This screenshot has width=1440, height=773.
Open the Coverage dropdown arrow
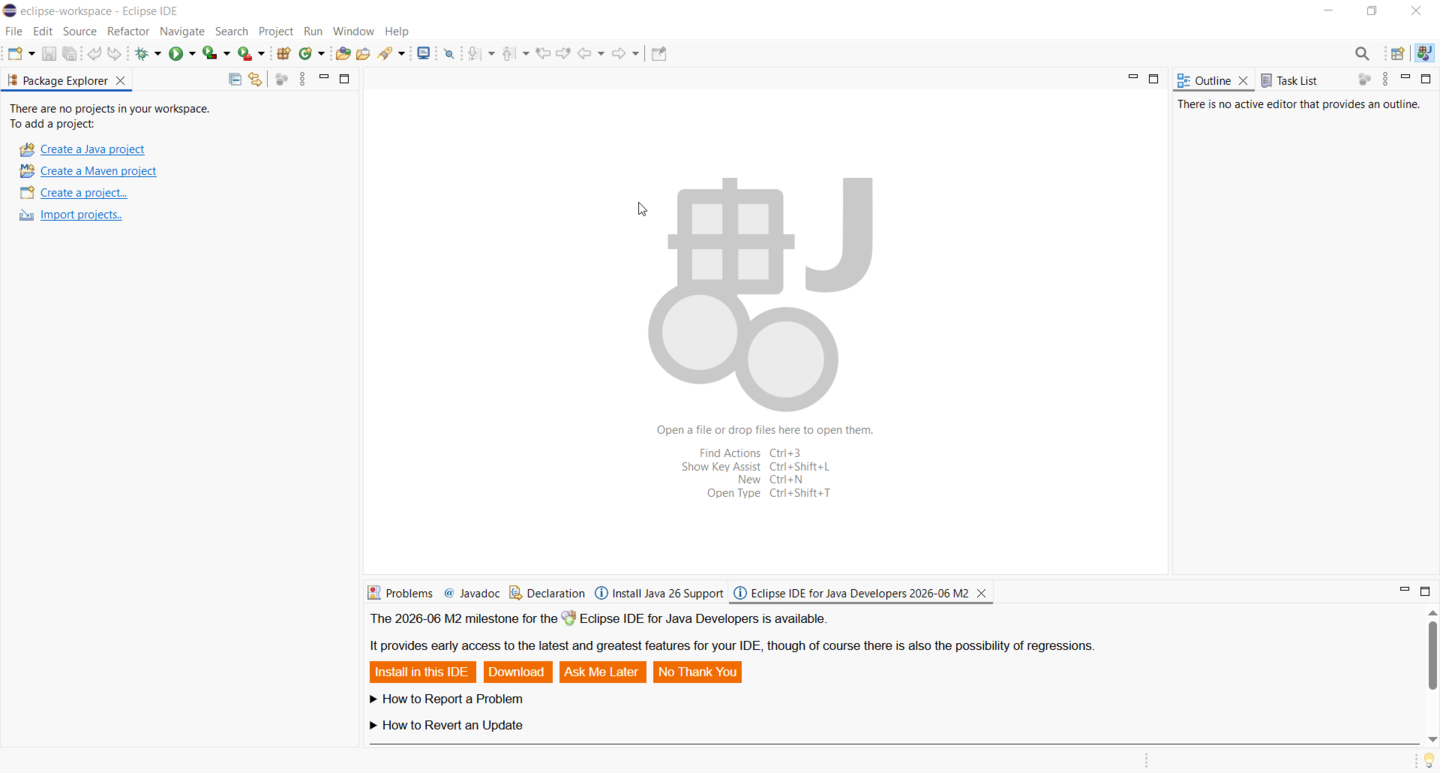226,54
